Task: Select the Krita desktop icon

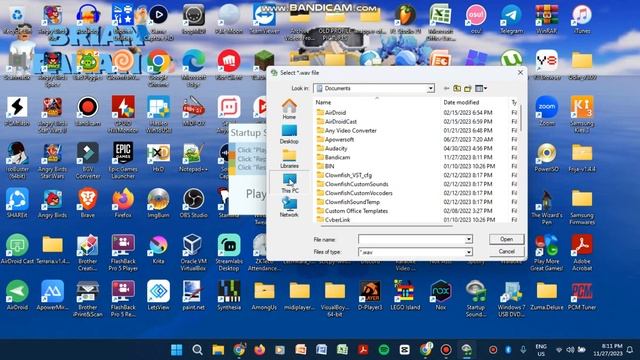Action: 158,249
